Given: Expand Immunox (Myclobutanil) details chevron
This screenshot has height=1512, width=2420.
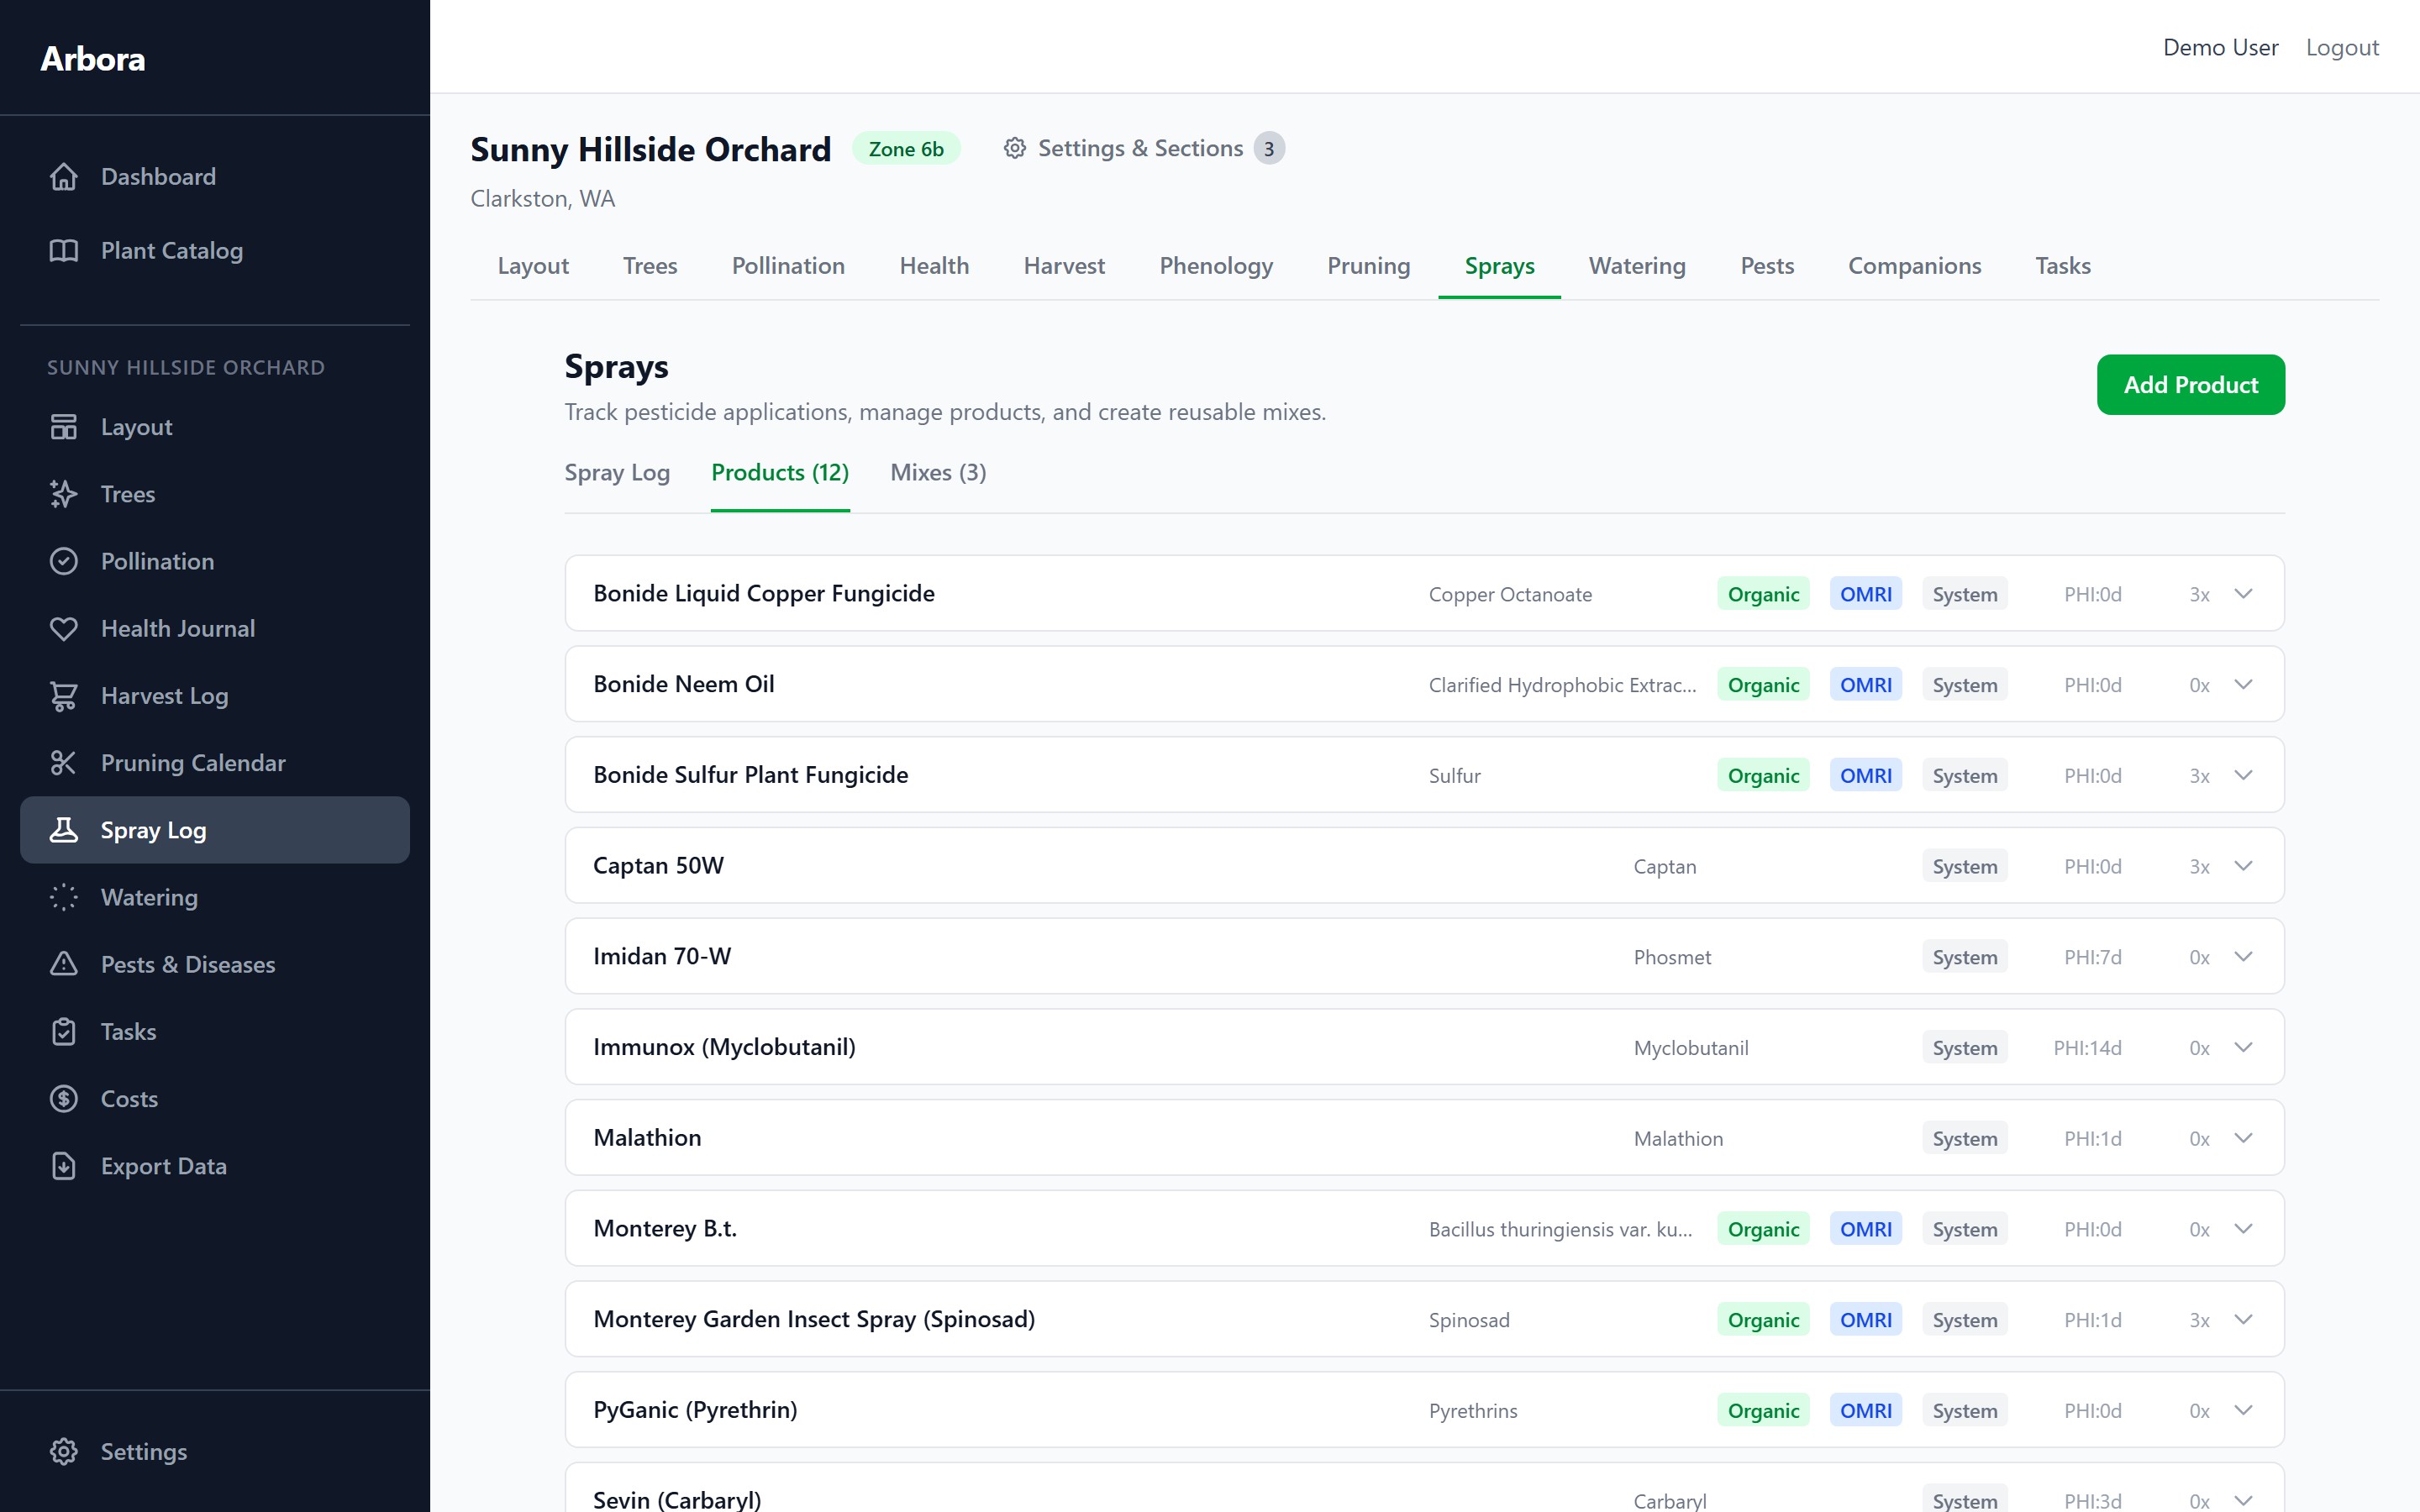Looking at the screenshot, I should [2243, 1047].
